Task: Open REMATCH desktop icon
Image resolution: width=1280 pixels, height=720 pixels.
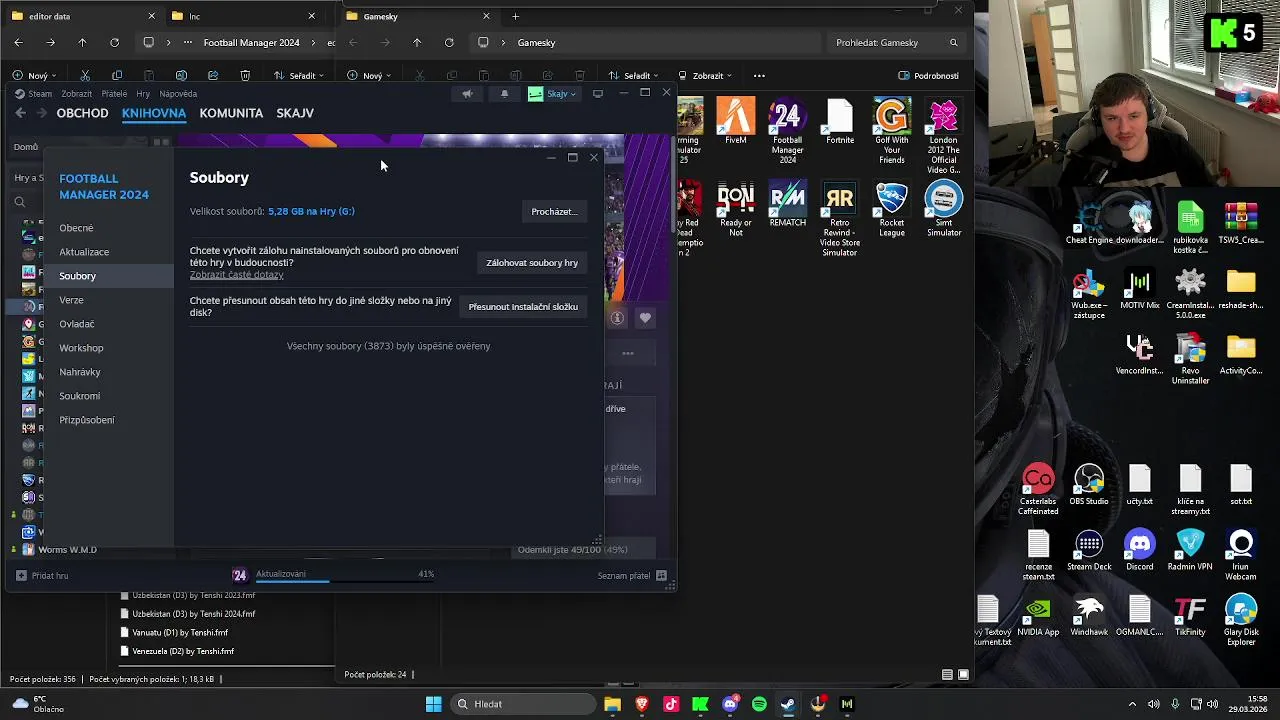Action: point(787,205)
